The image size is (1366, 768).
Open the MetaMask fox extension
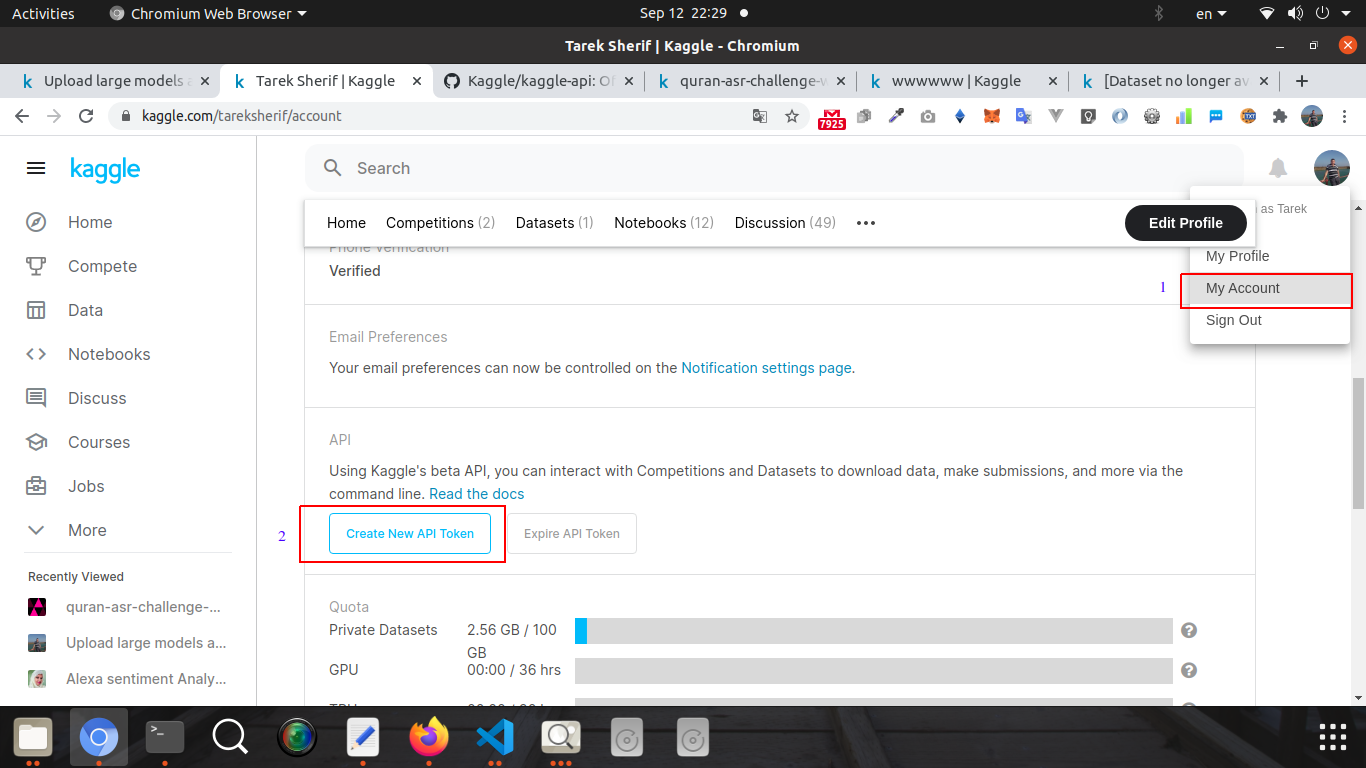(x=992, y=116)
